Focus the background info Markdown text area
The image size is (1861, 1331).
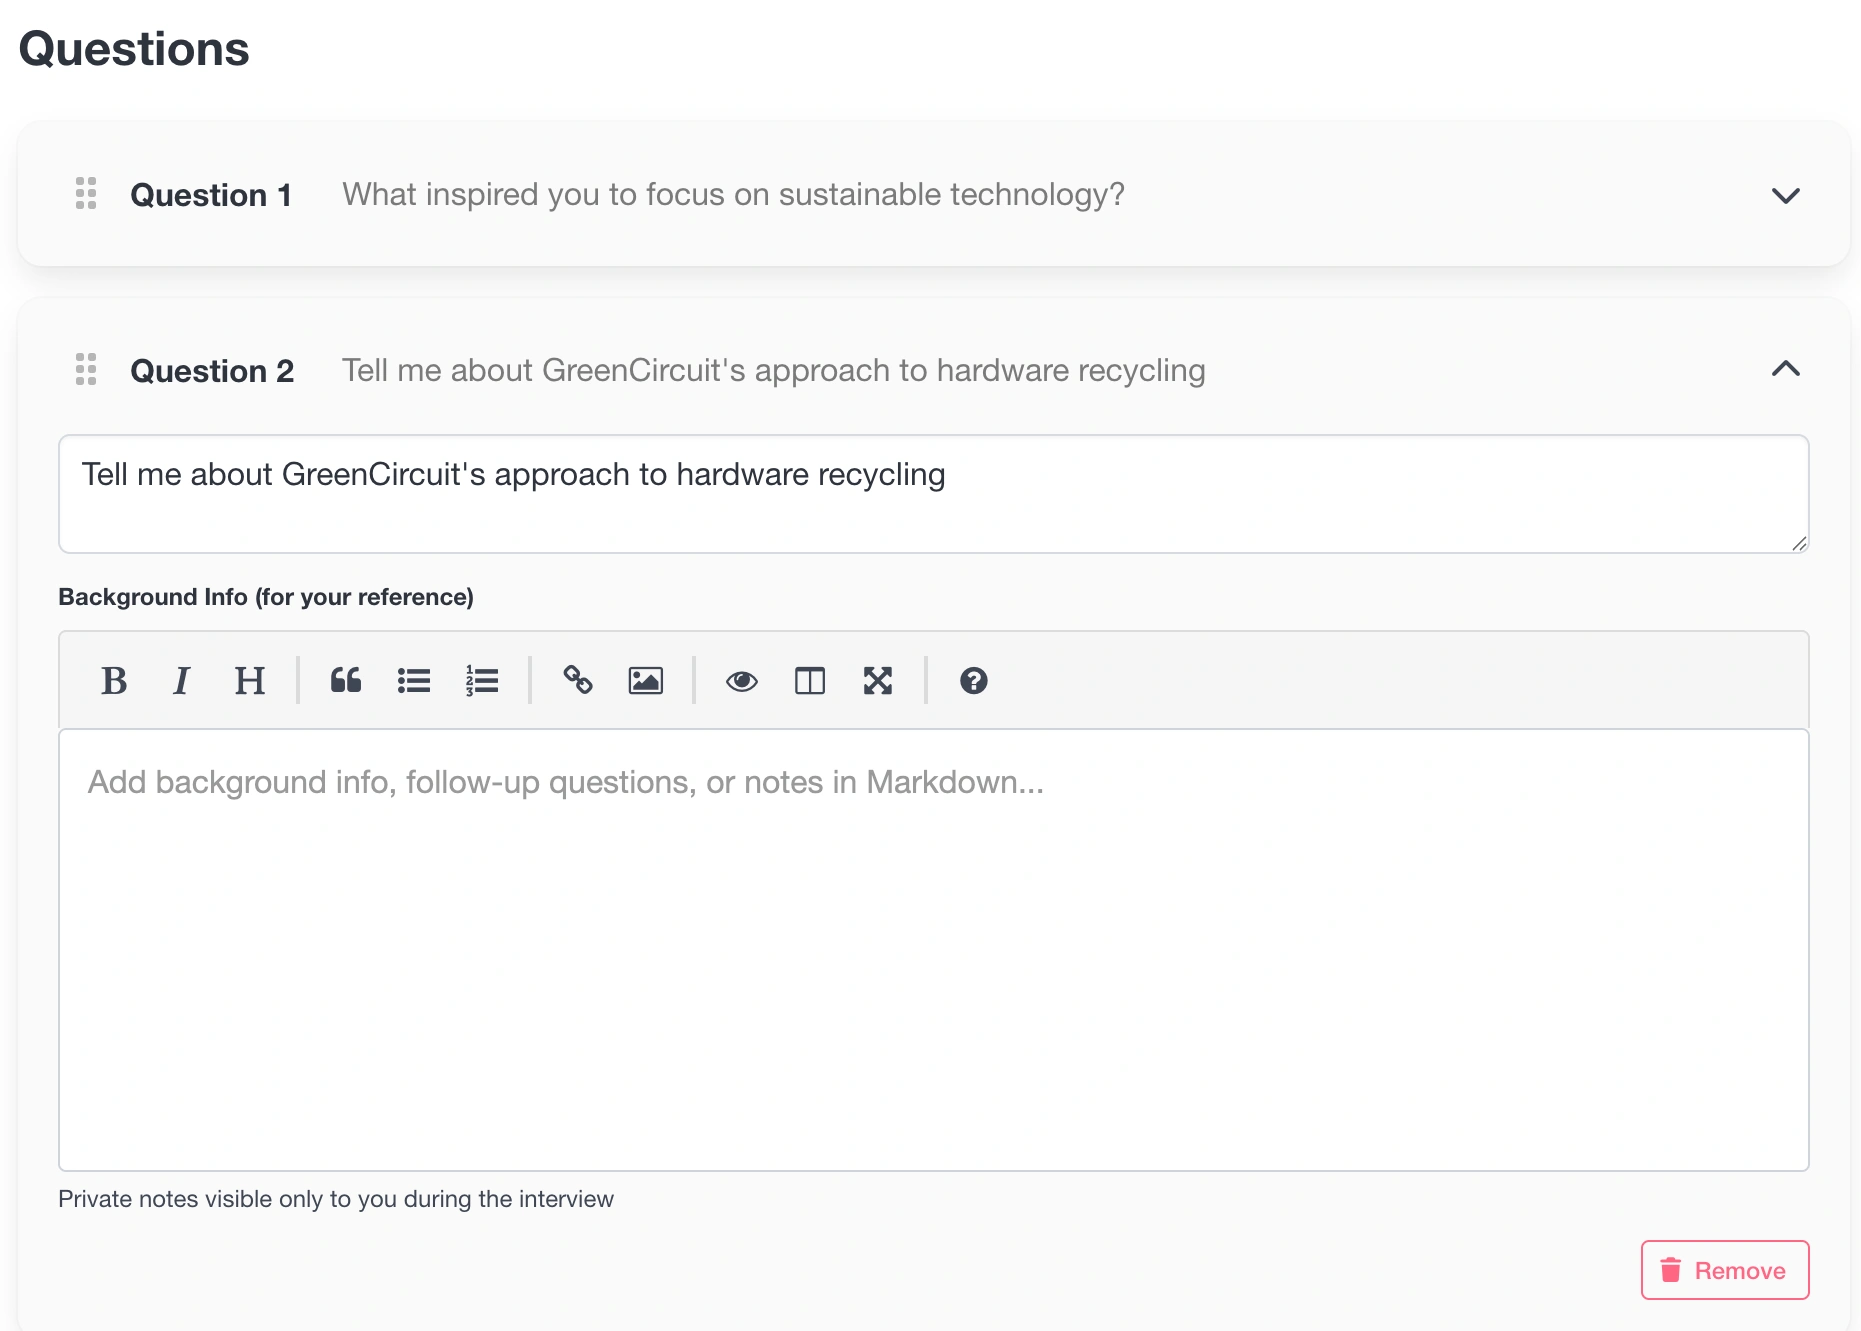click(x=932, y=950)
